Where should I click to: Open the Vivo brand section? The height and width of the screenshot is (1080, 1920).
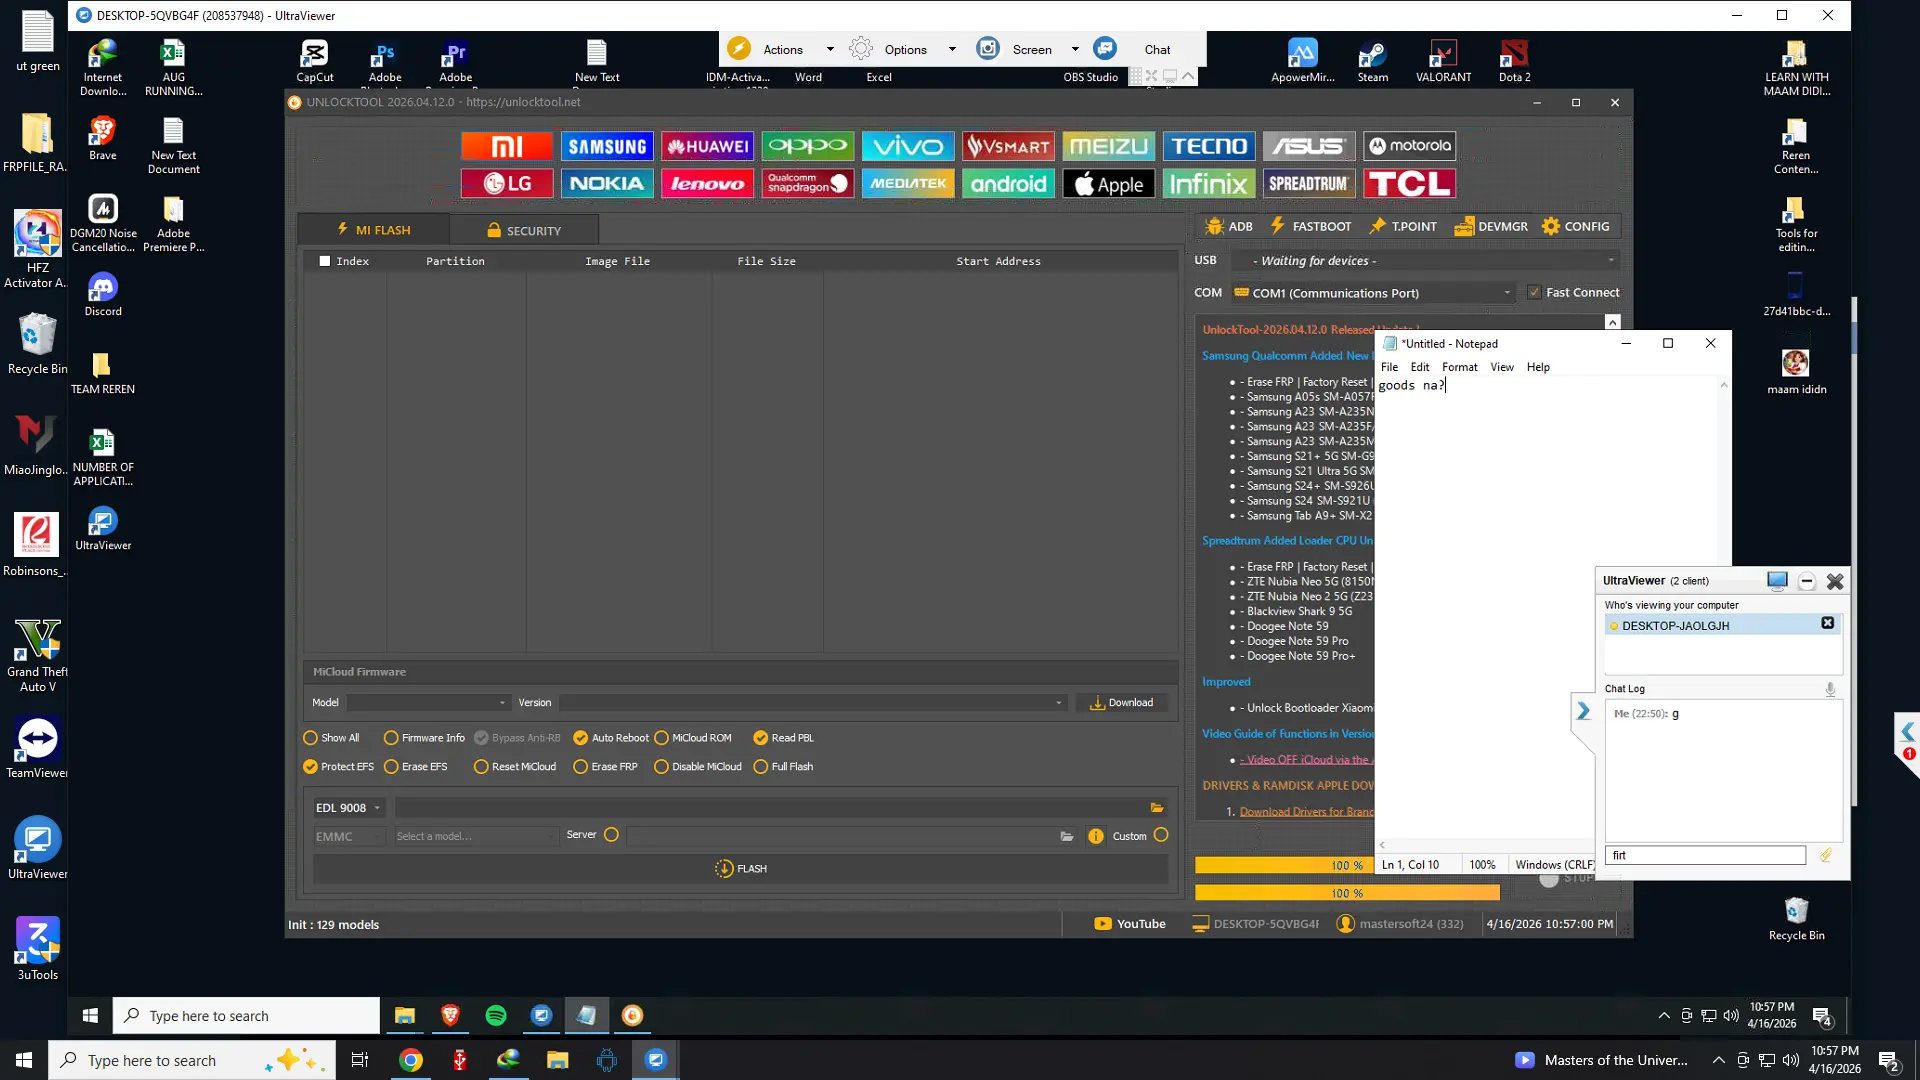click(908, 146)
